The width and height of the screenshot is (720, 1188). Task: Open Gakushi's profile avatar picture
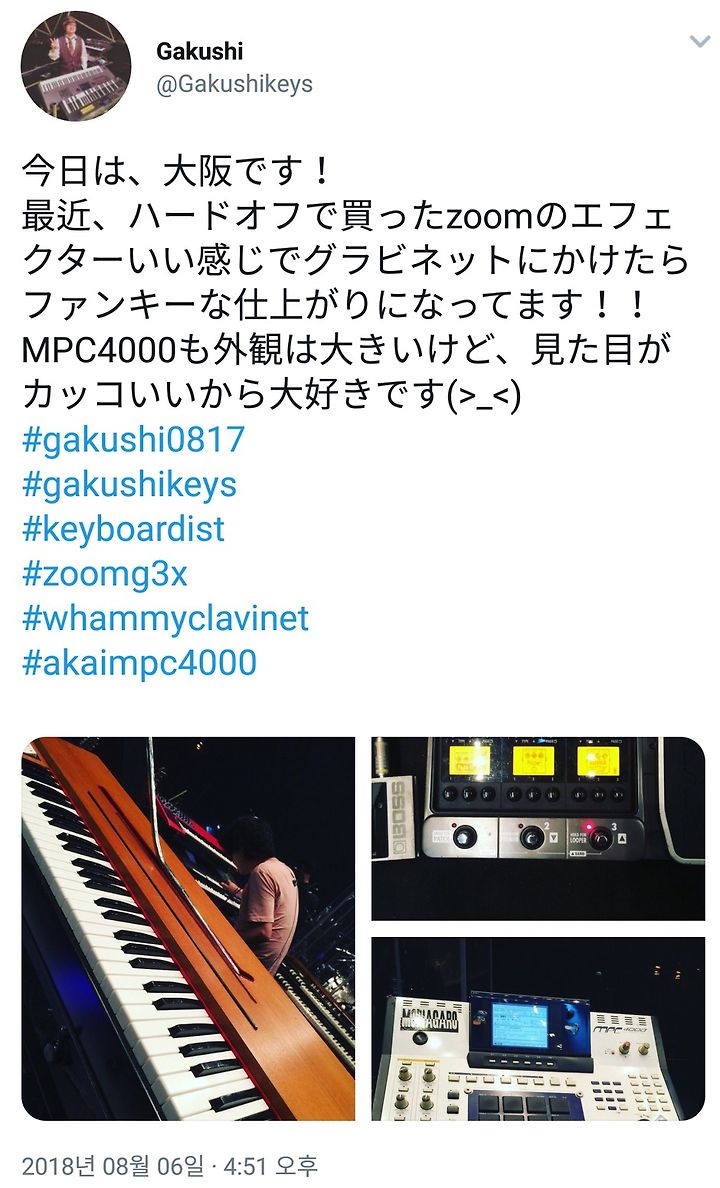(76, 67)
